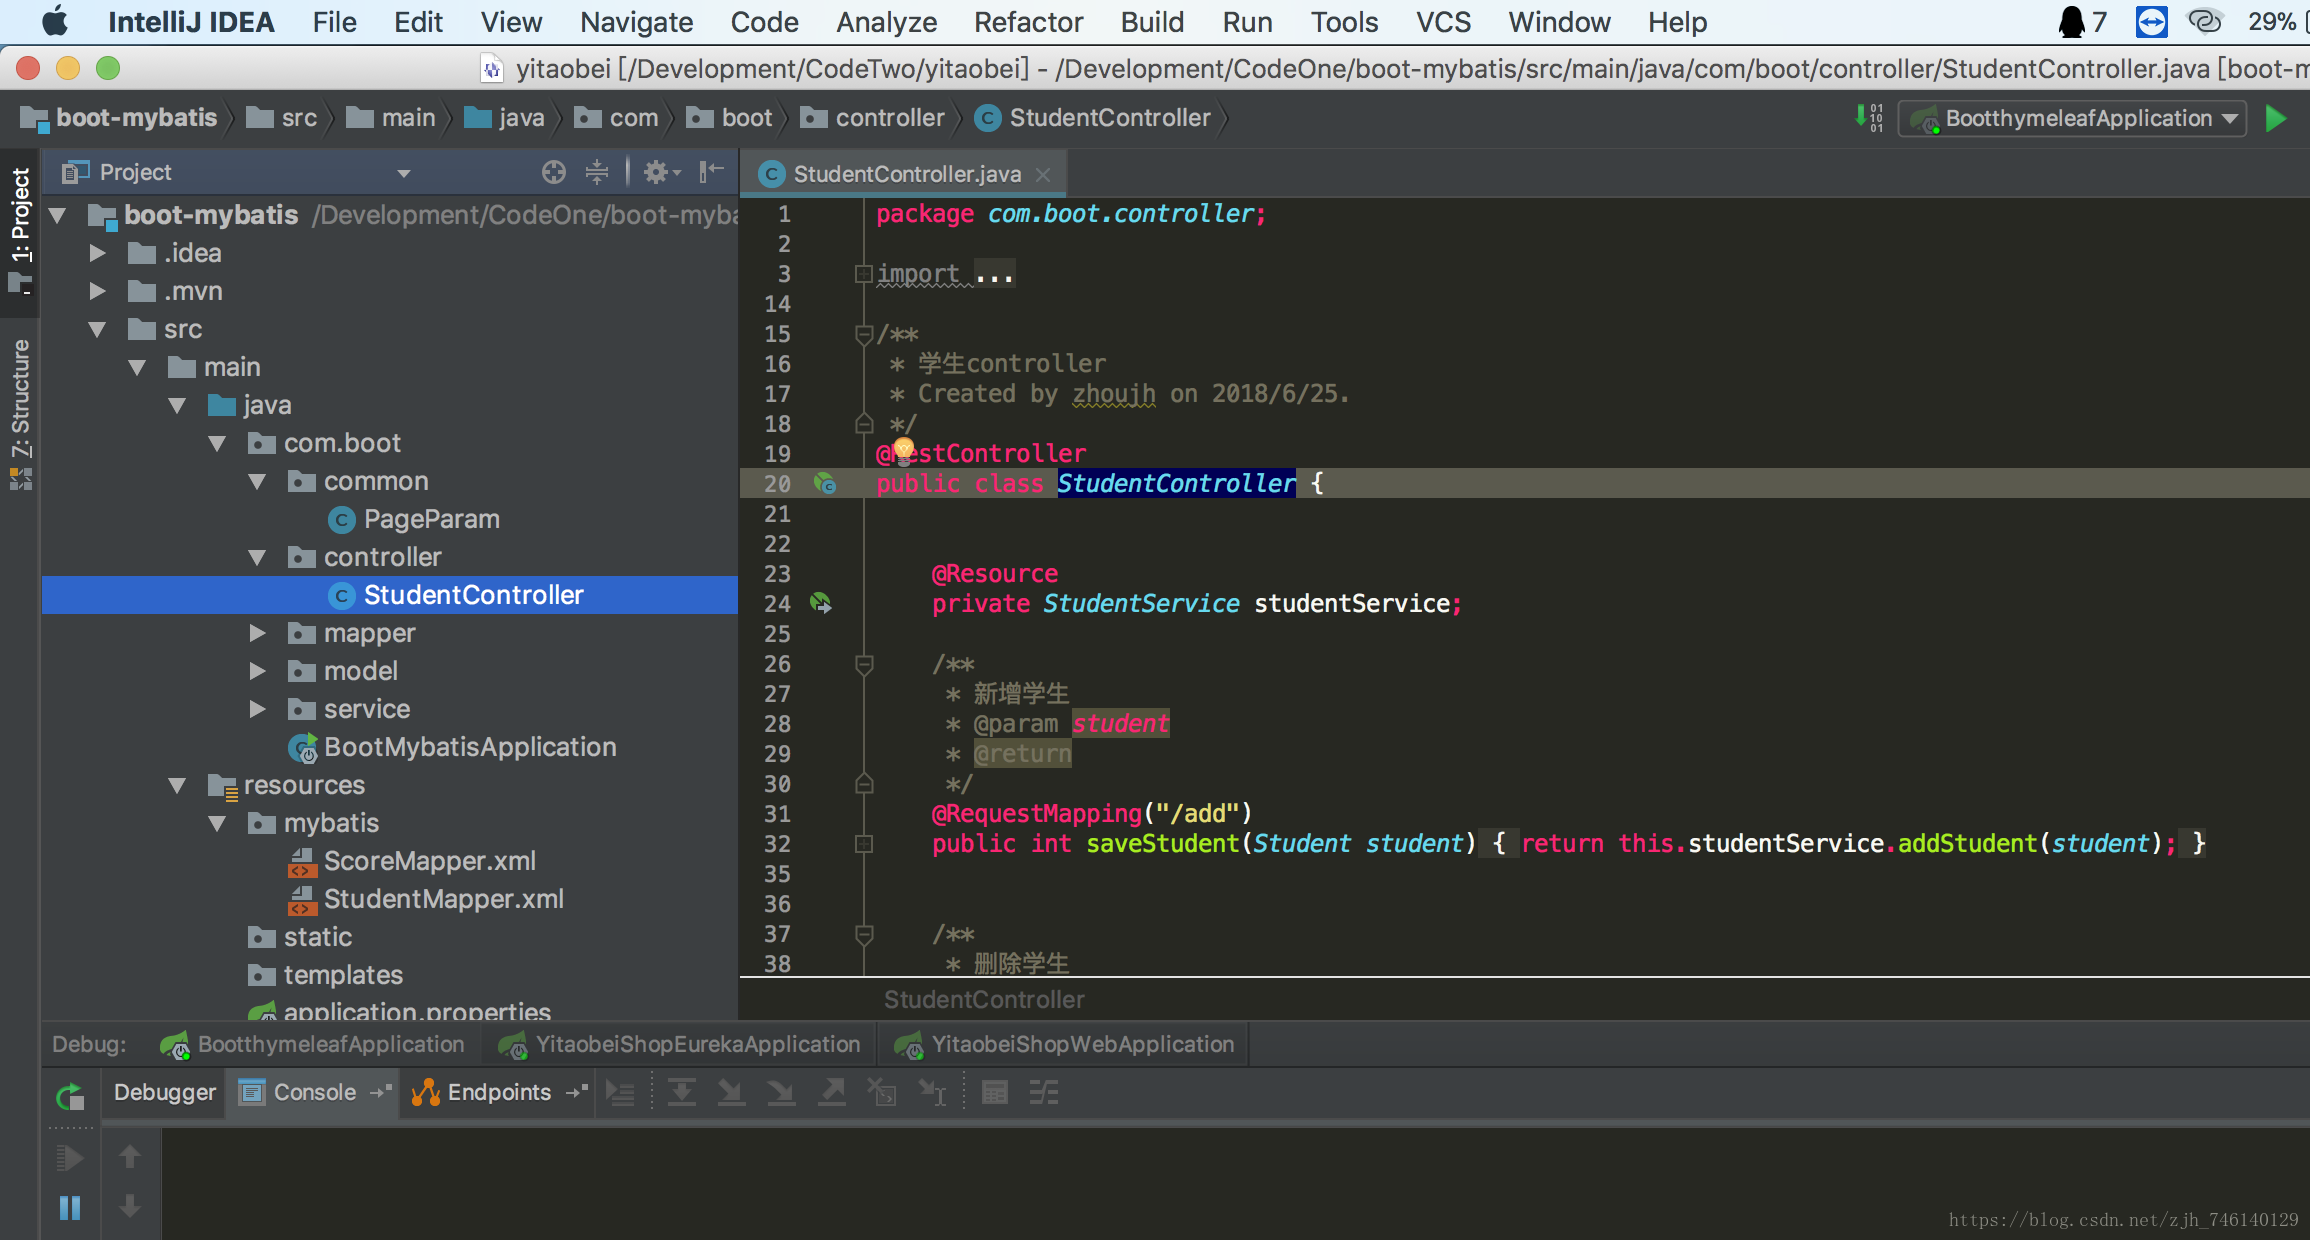This screenshot has height=1240, width=2310.
Task: Click the console down arrow icon
Action: coord(130,1207)
